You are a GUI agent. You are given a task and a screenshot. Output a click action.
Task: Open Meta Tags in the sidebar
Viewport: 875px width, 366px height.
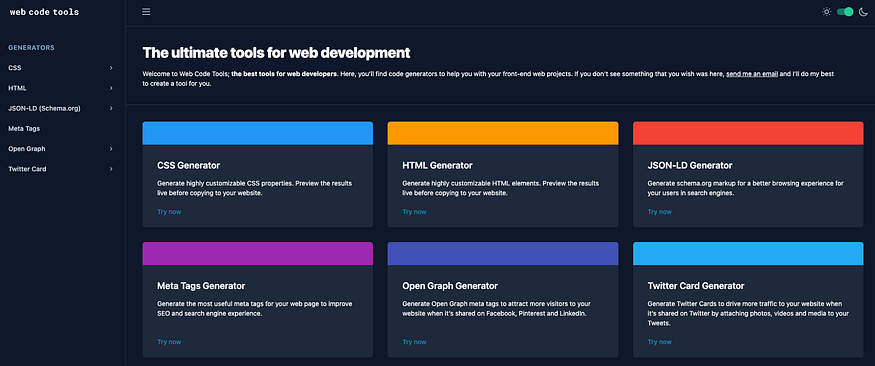pyautogui.click(x=24, y=128)
